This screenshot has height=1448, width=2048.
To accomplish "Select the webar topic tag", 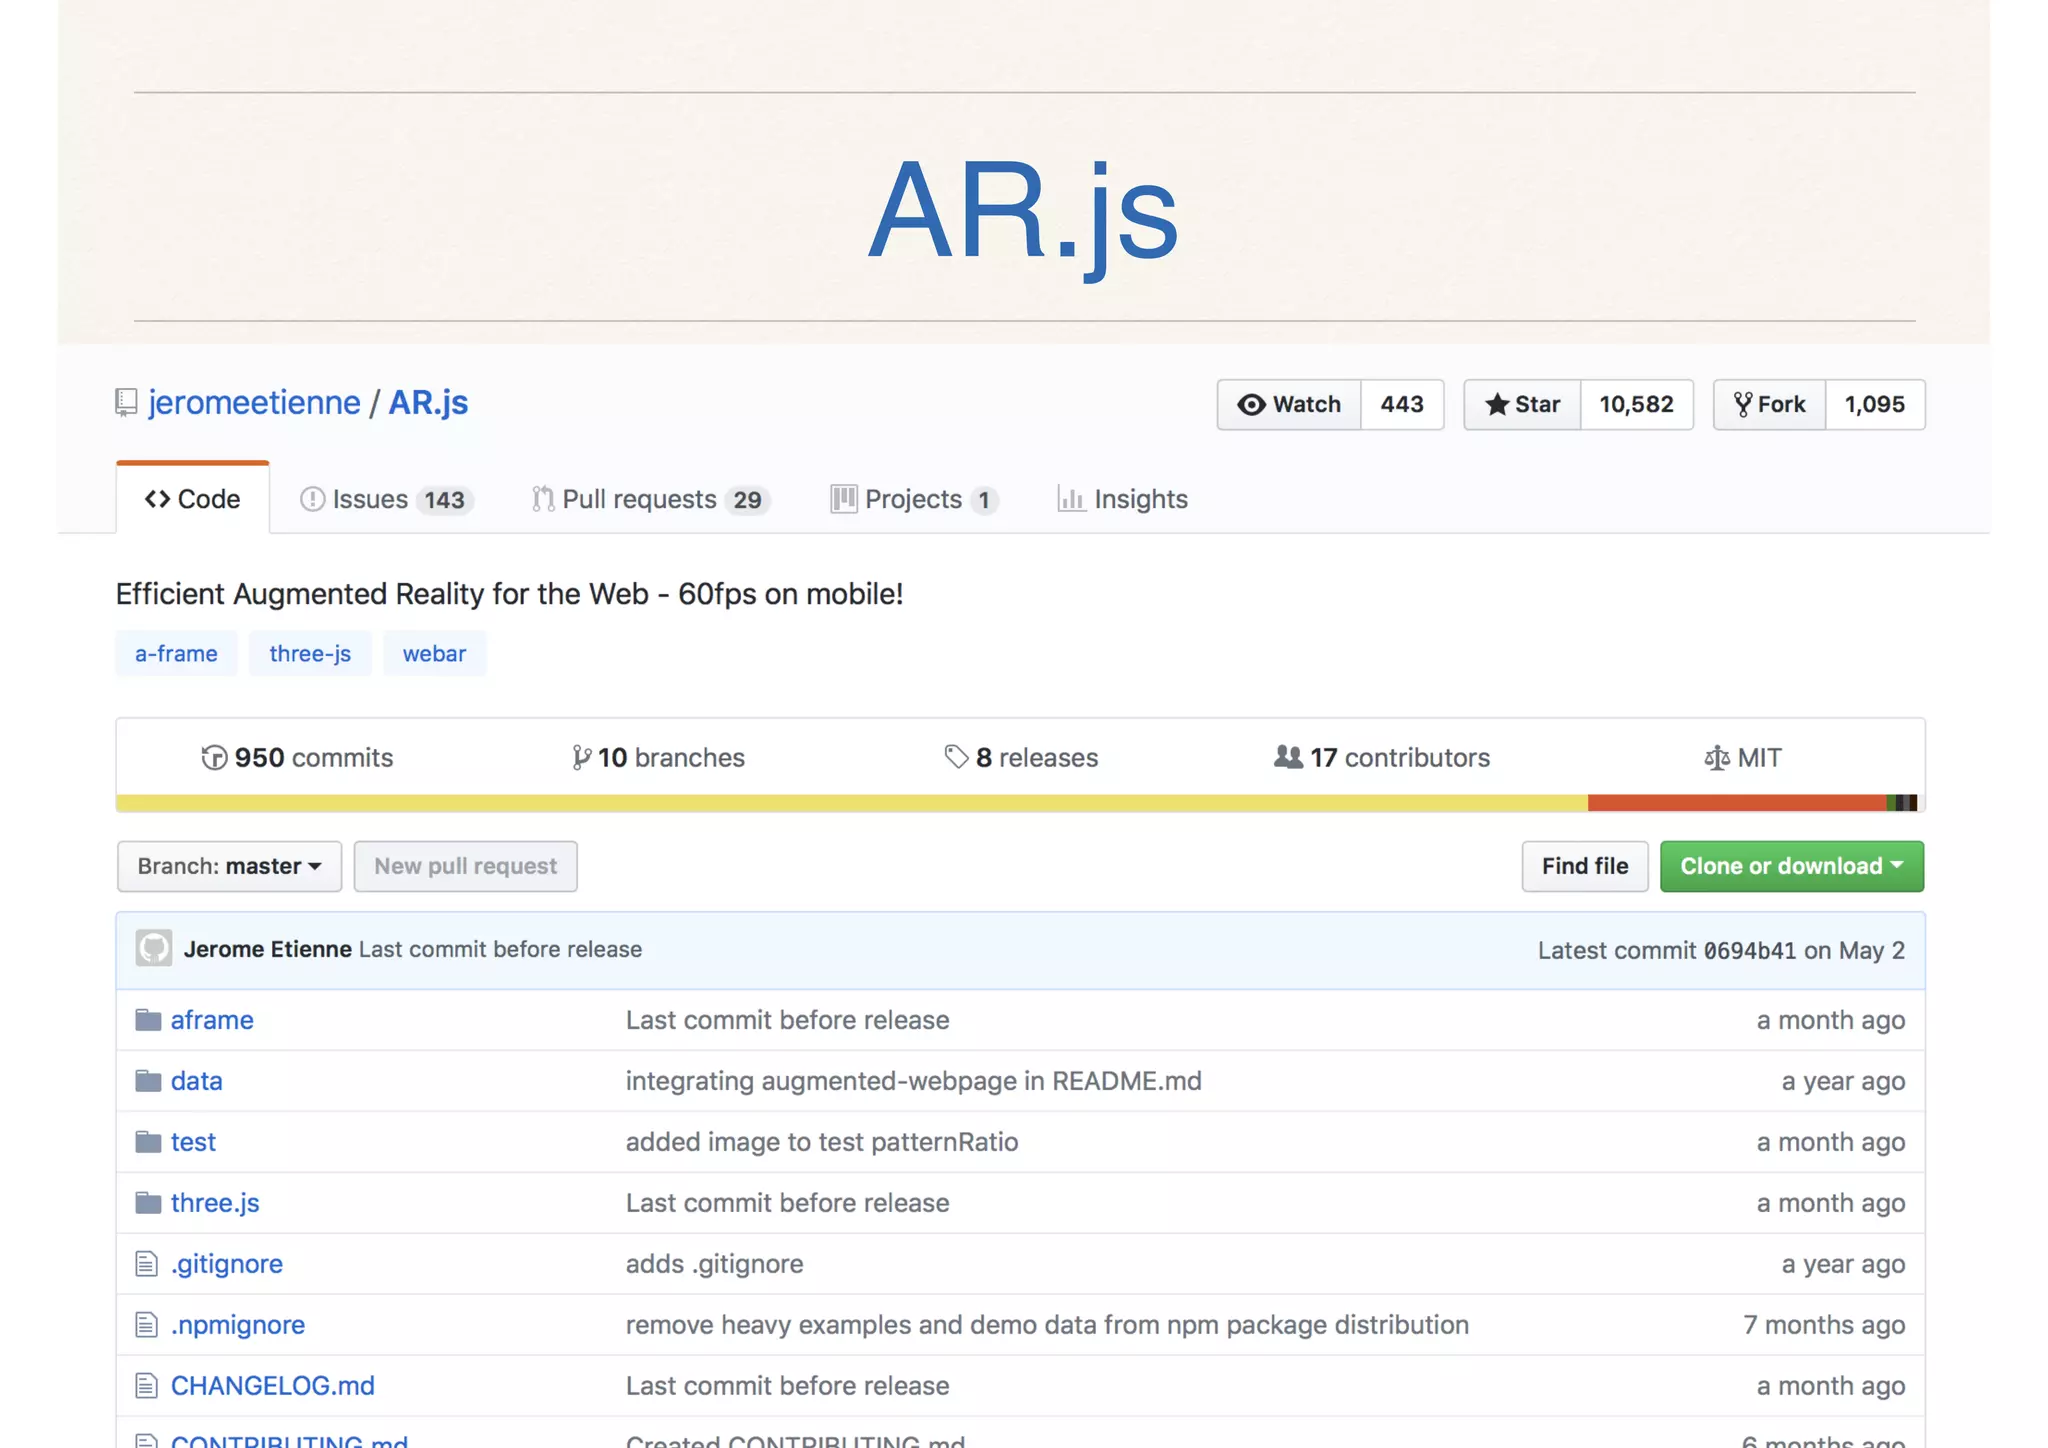I will (434, 653).
